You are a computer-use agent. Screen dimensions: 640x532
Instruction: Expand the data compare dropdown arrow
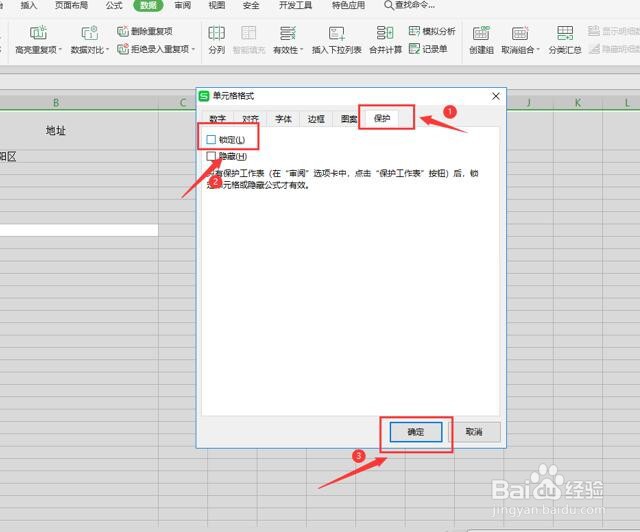pos(108,50)
